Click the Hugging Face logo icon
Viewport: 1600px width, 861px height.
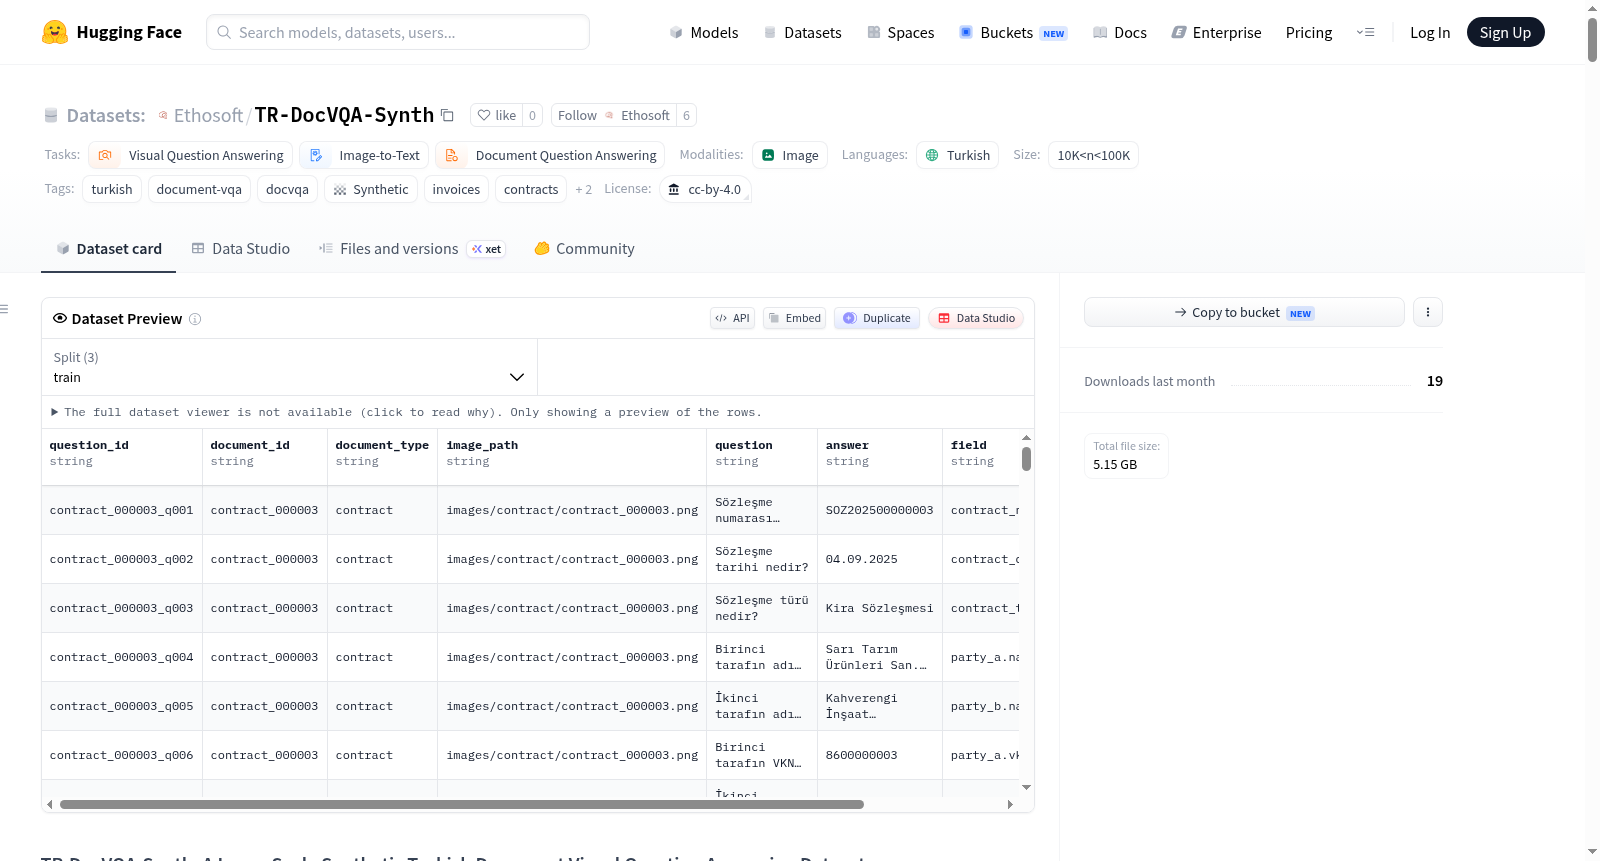pos(55,32)
